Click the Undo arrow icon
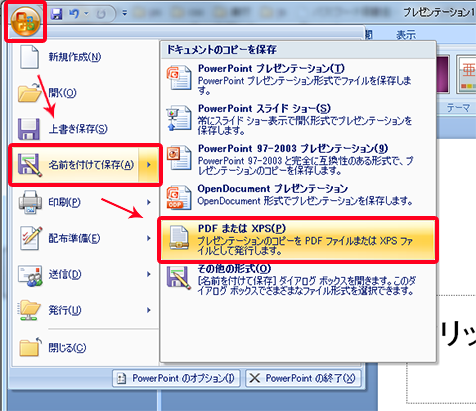The image size is (476, 411). 74,14
